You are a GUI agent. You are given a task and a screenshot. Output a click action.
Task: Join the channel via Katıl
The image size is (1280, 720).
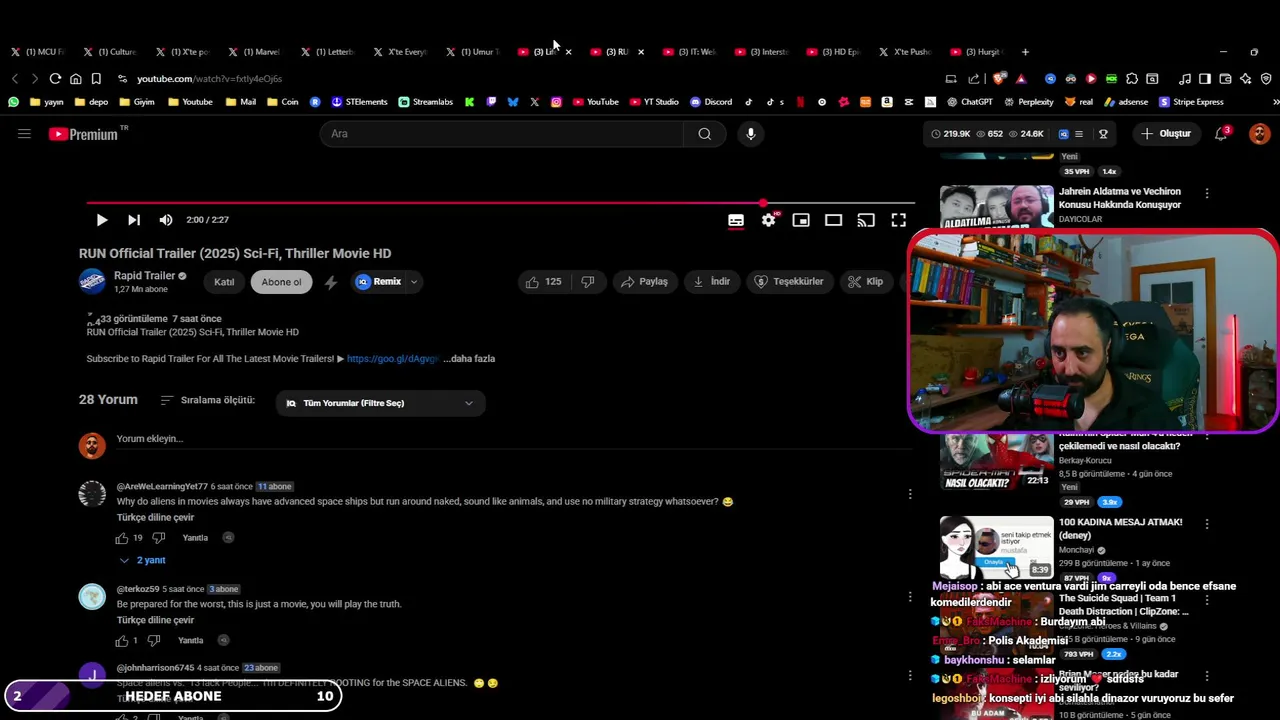224,282
